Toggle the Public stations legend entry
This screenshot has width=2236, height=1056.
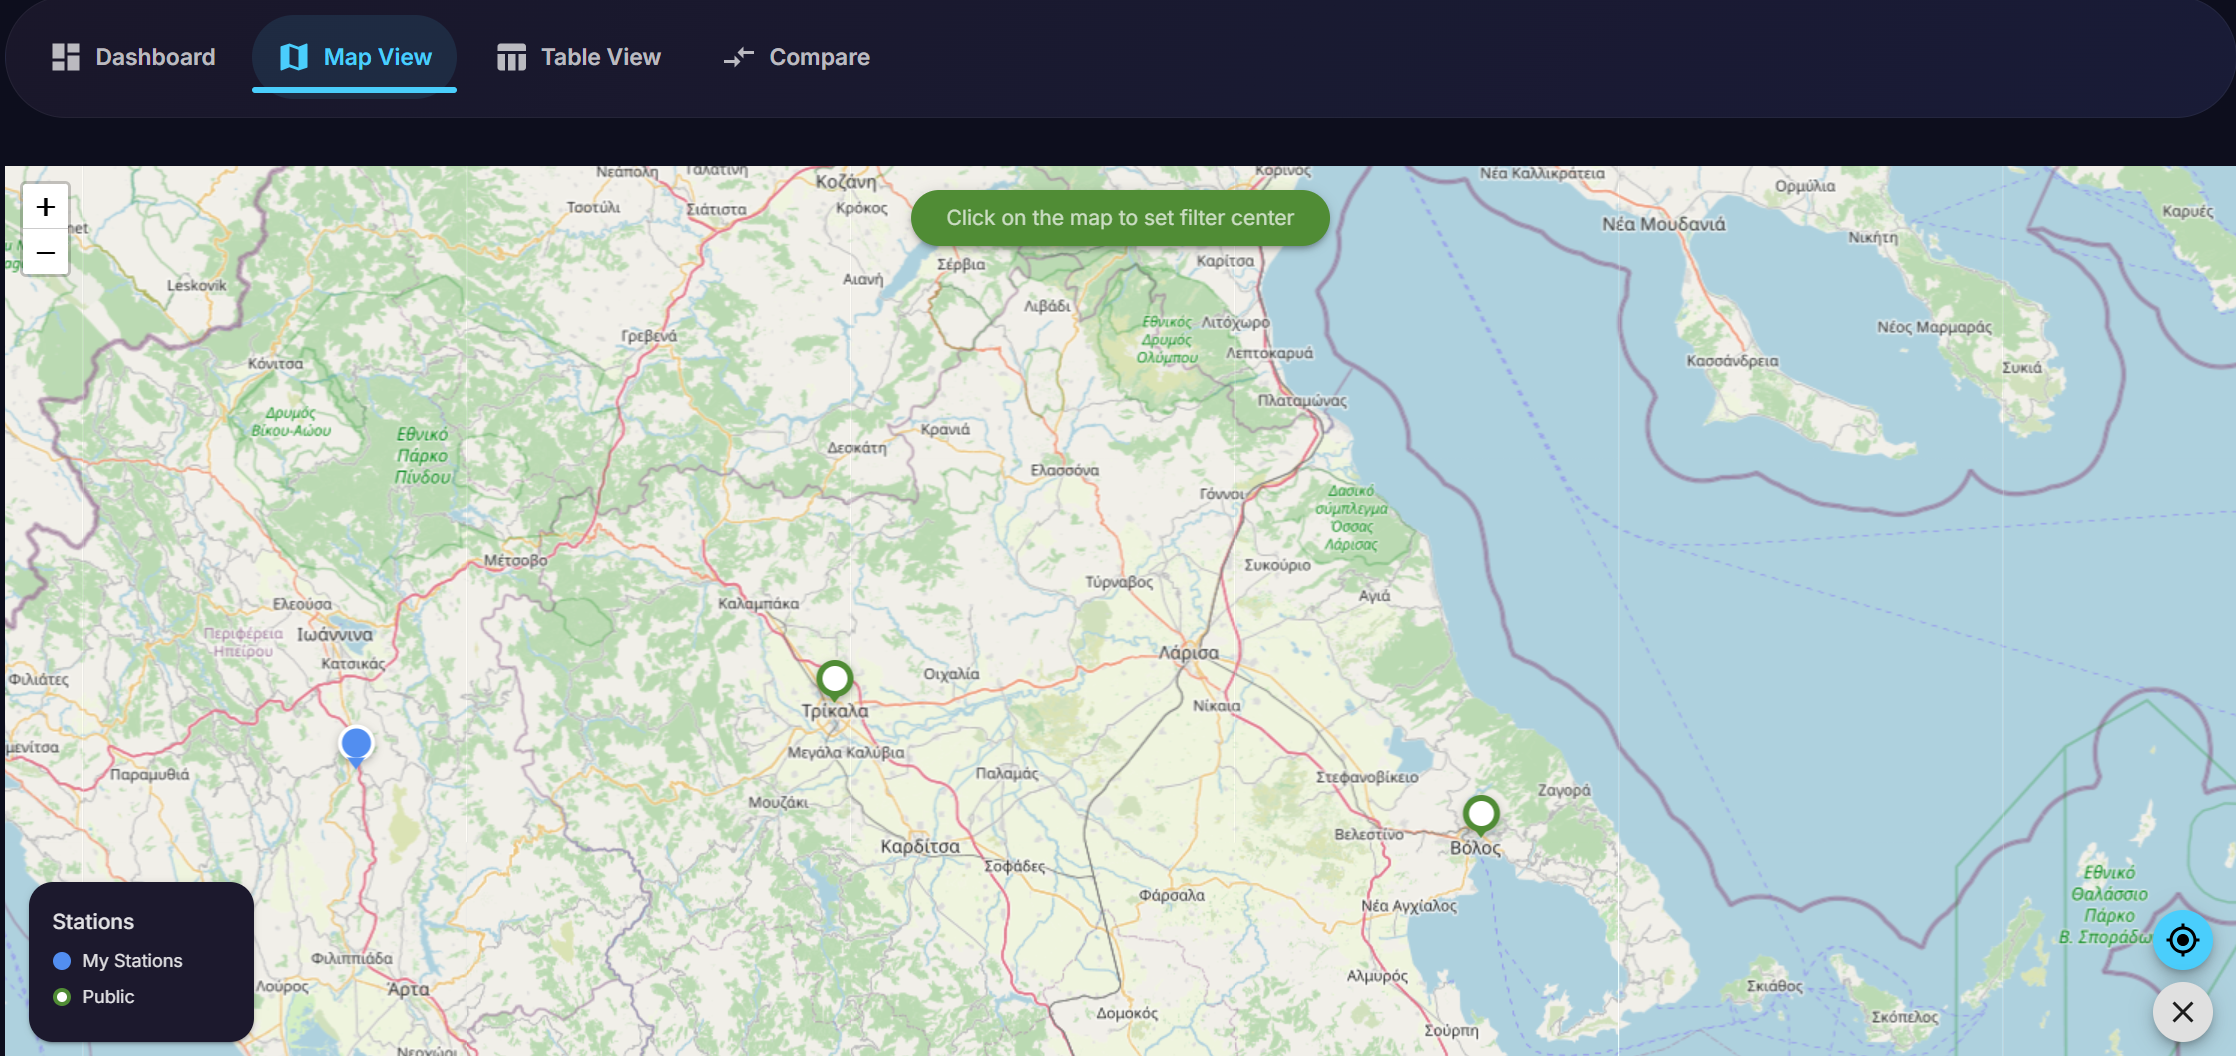pyautogui.click(x=107, y=996)
